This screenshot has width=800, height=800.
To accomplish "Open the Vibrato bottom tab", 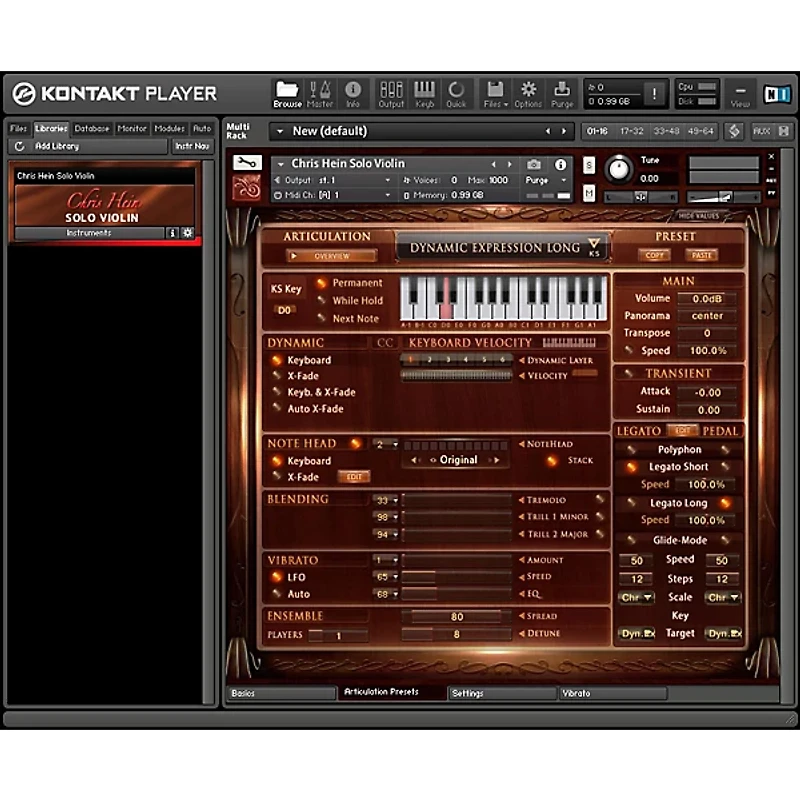I will (x=612, y=693).
